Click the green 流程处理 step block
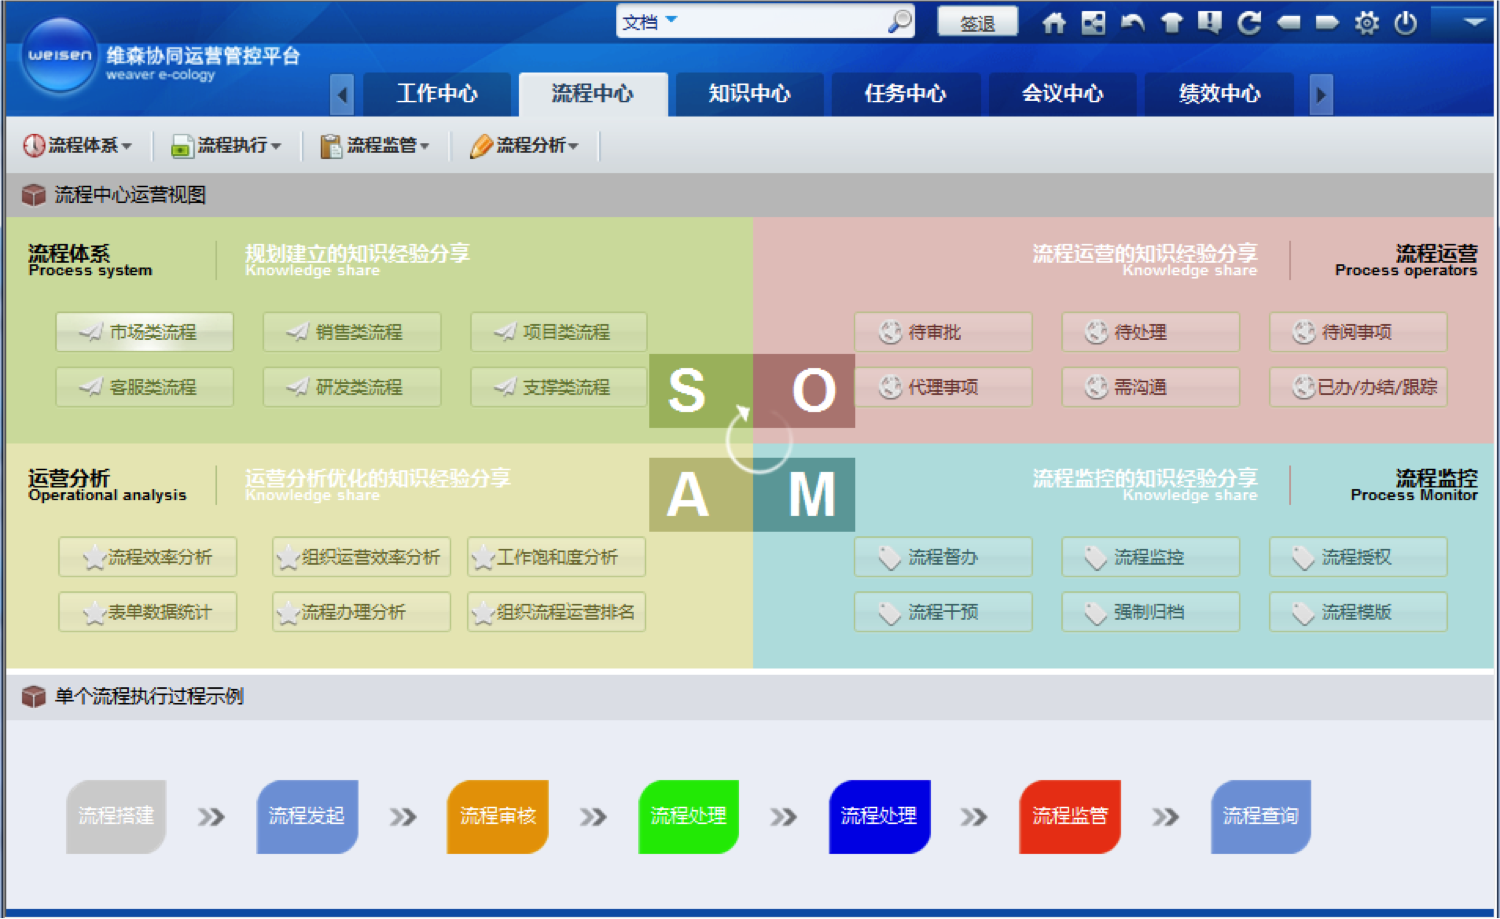The image size is (1500, 919). (688, 816)
